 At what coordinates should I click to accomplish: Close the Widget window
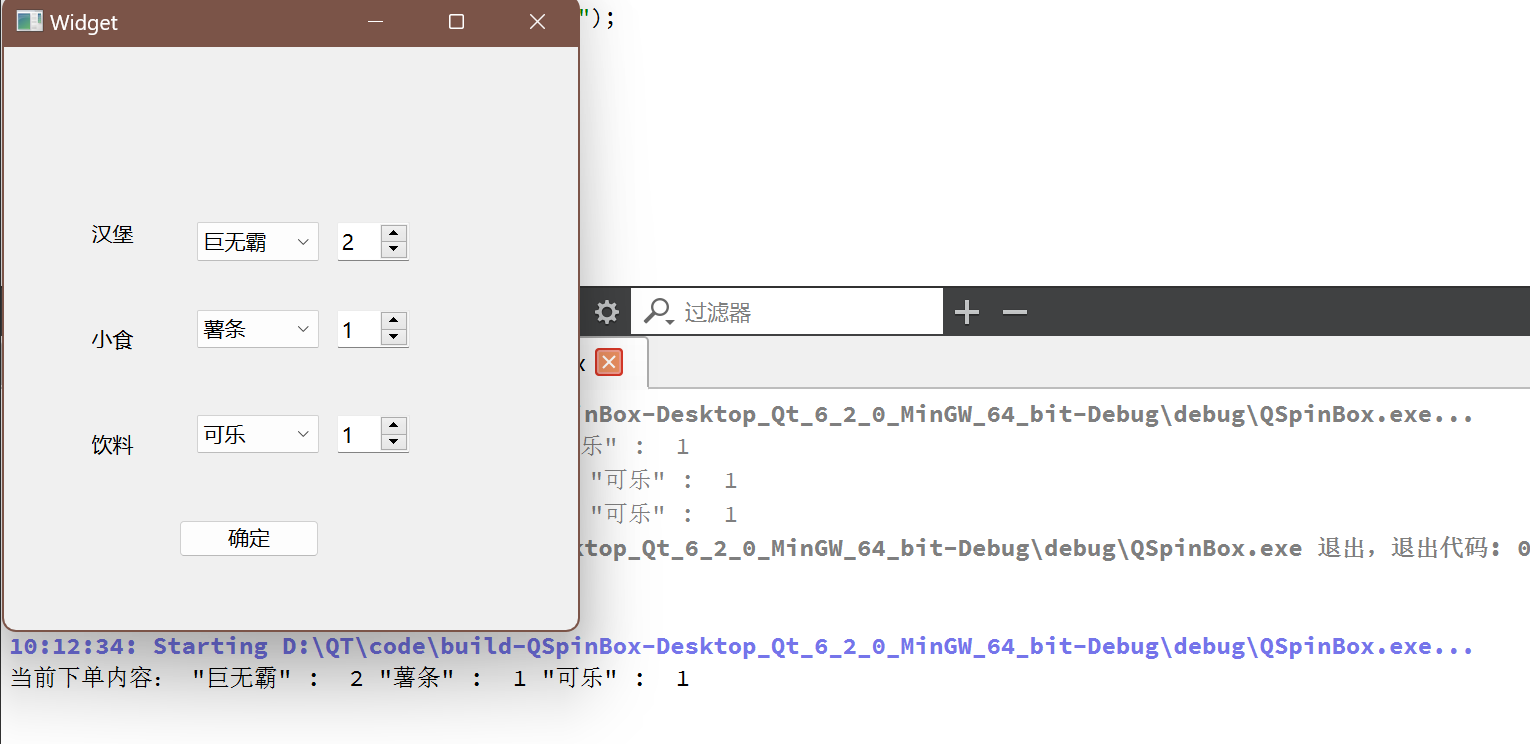pos(538,22)
